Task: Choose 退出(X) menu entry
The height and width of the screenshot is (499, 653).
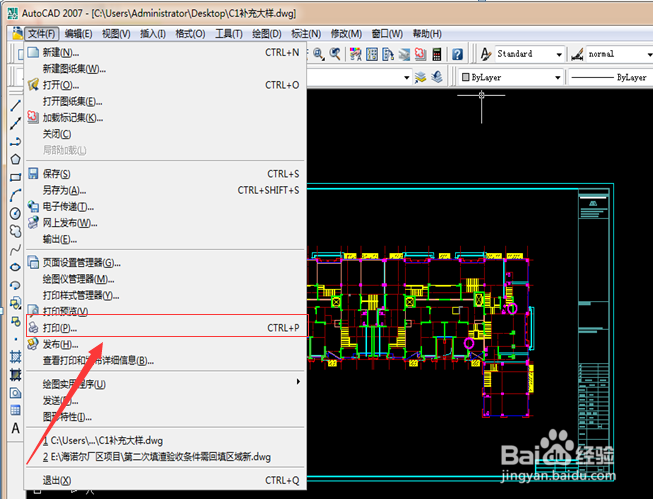Action: click(166, 480)
